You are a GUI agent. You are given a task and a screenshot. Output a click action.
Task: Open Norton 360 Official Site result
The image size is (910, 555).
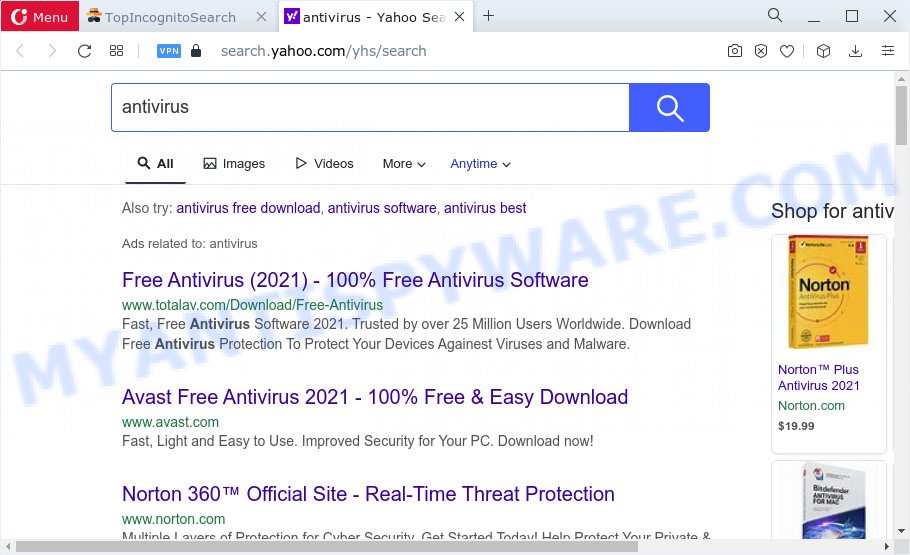(368, 494)
